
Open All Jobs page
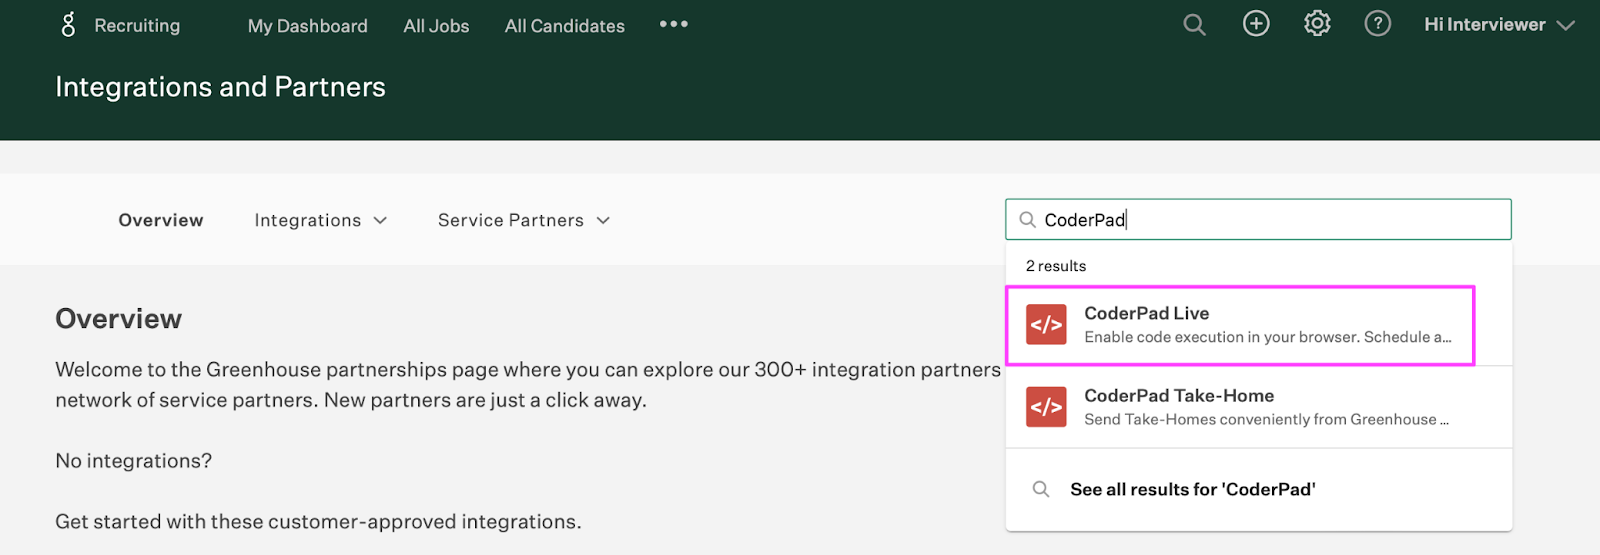[x=436, y=26]
